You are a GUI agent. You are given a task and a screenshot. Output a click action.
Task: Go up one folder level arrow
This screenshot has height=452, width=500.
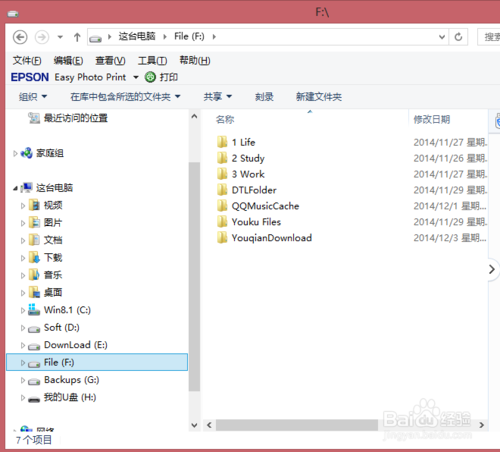(77, 37)
